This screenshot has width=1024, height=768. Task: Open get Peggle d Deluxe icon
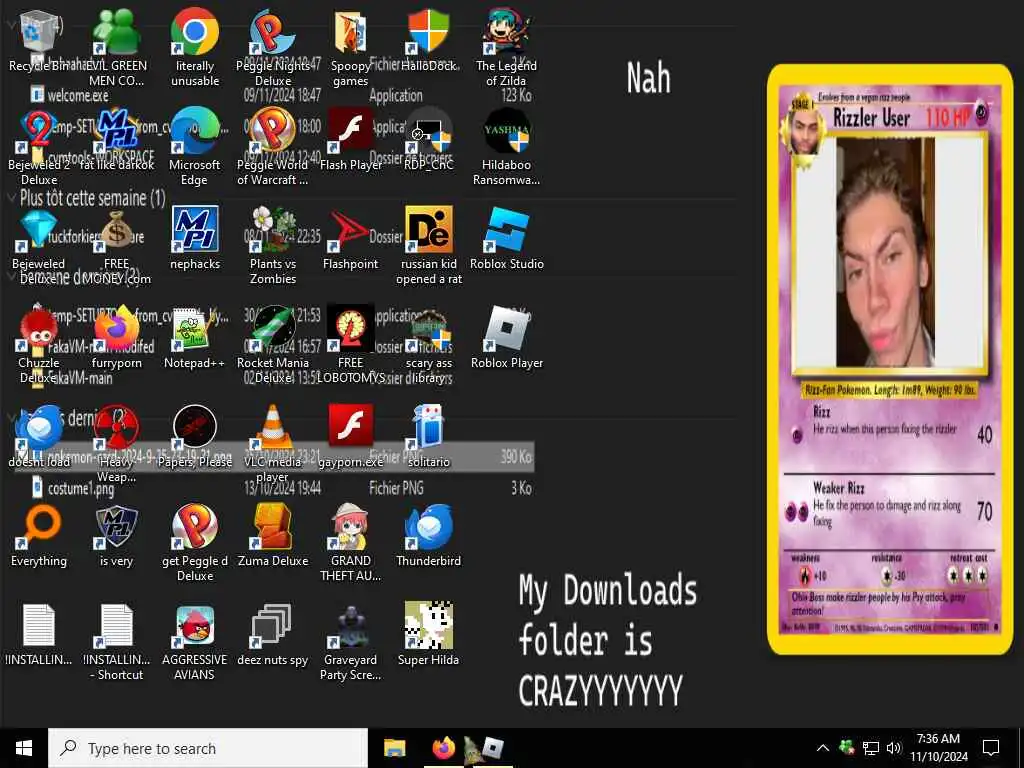pos(195,528)
